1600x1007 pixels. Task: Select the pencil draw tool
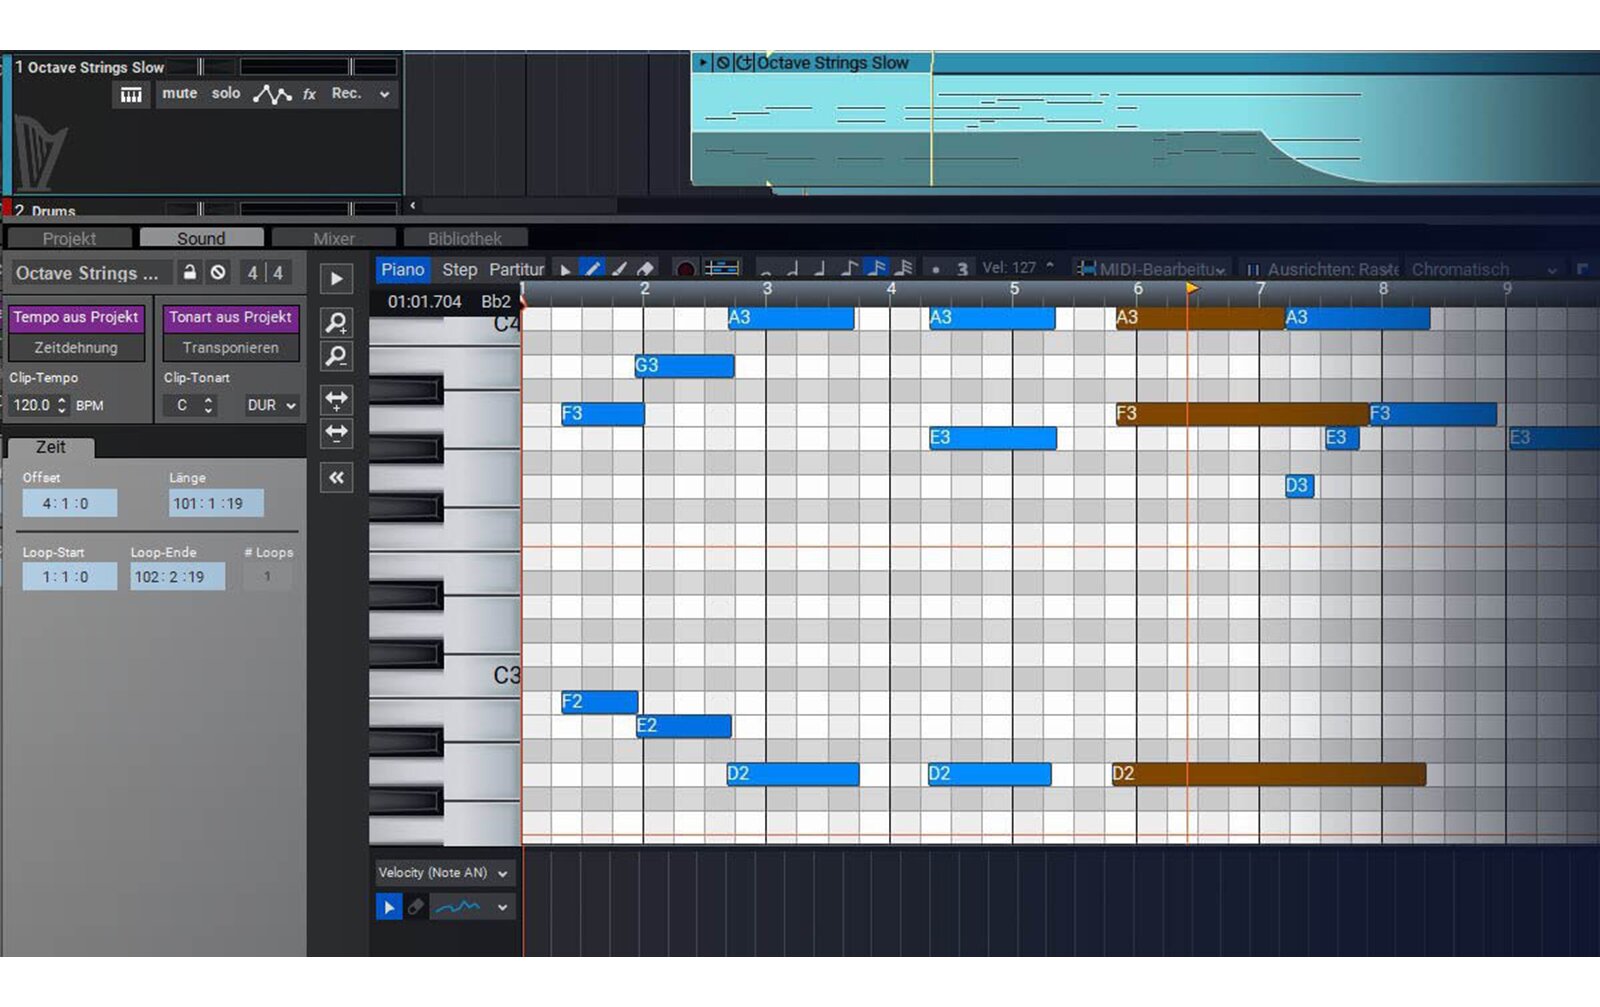[x=592, y=269]
